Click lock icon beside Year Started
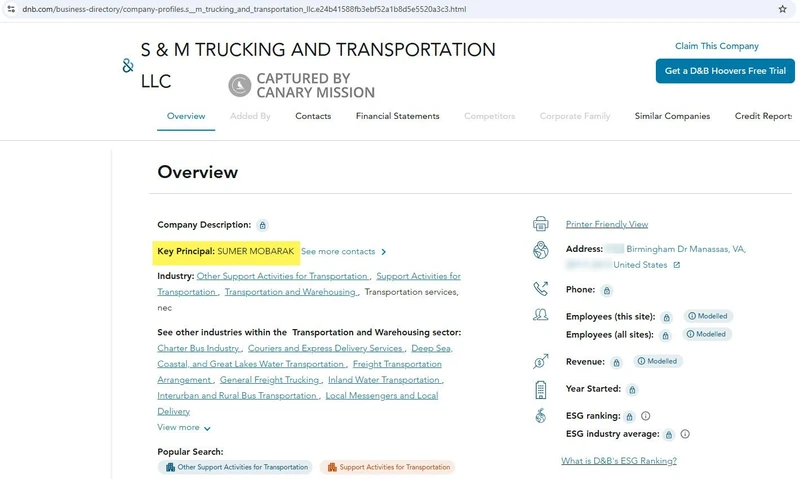 (x=632, y=390)
